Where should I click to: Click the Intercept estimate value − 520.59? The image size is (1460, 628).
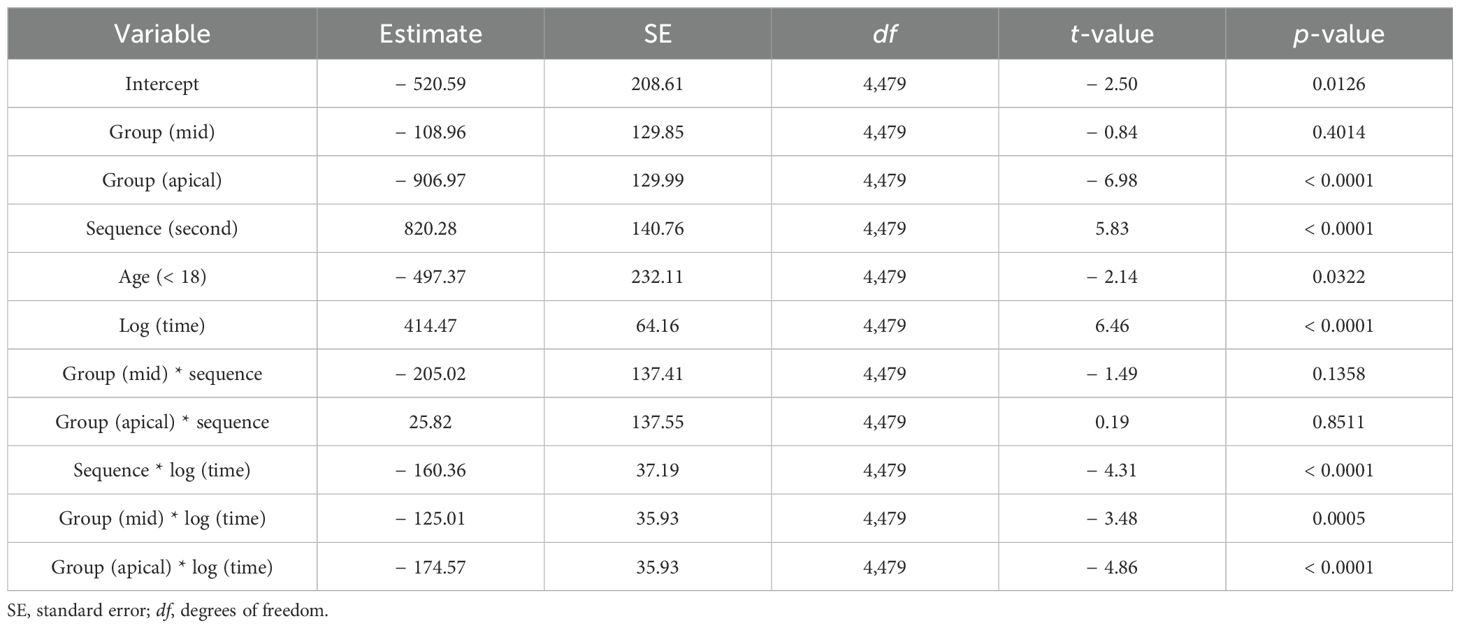pos(430,84)
